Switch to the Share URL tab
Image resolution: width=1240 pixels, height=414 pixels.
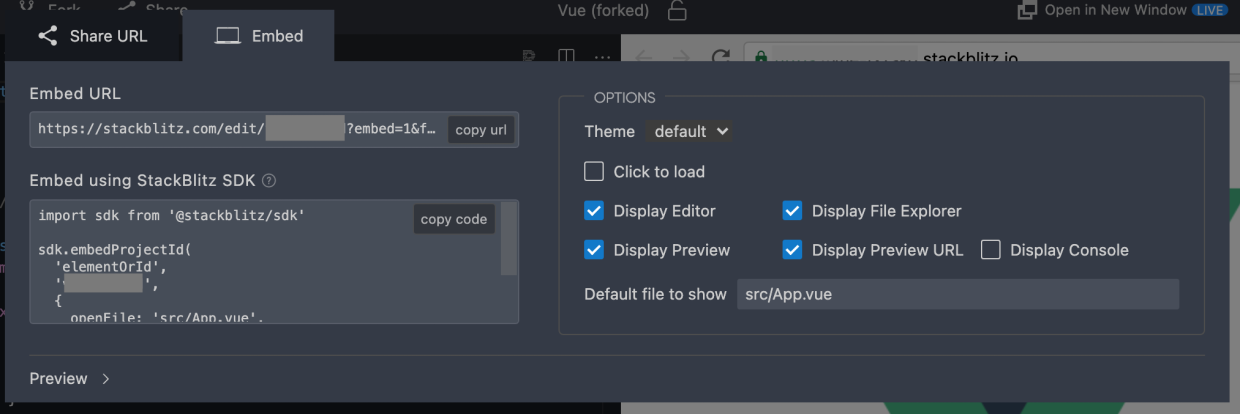pos(92,36)
